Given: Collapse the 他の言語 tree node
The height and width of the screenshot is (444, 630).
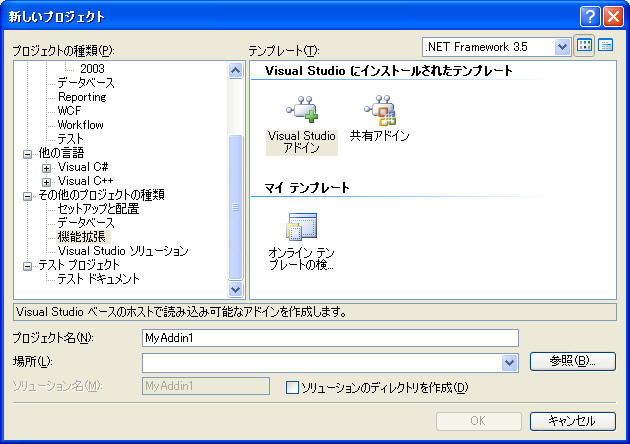Looking at the screenshot, I should [27, 154].
